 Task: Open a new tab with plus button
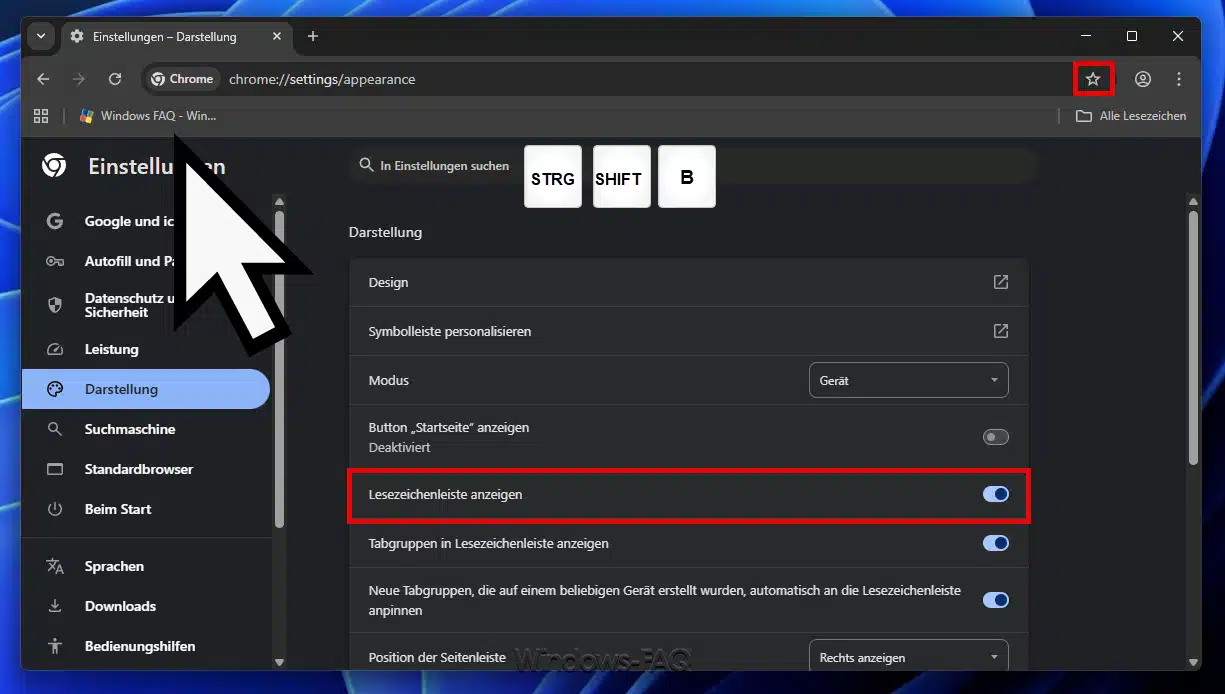click(x=313, y=36)
